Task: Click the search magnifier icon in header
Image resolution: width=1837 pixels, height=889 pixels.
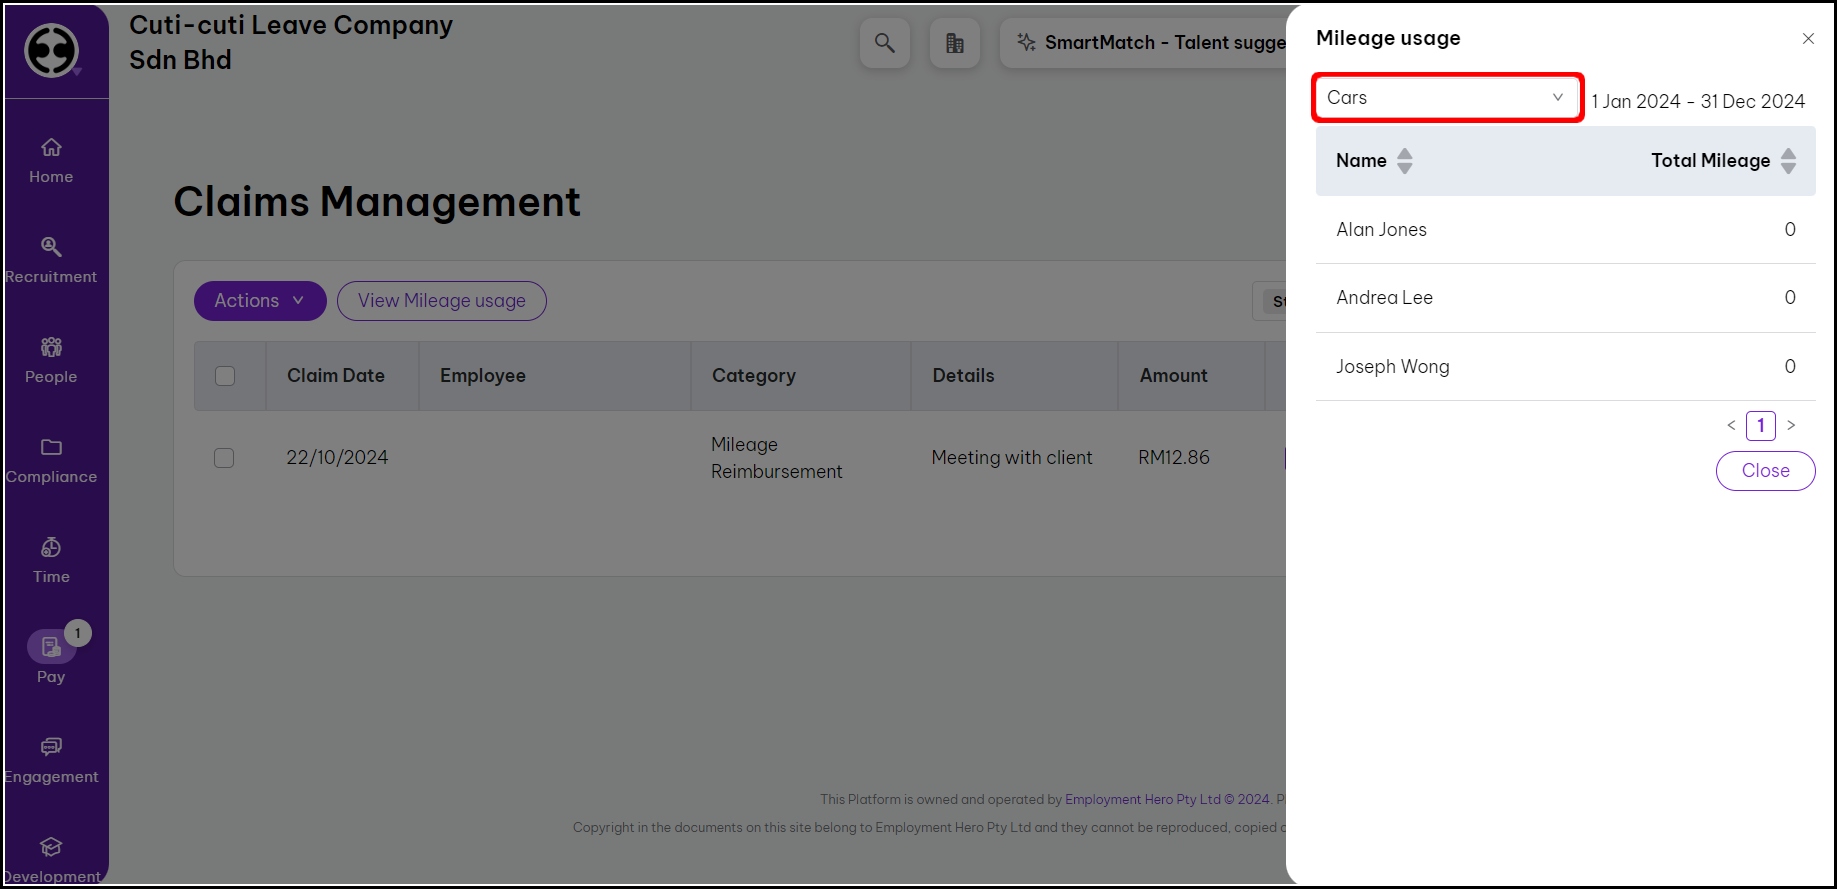Action: pyautogui.click(x=884, y=43)
